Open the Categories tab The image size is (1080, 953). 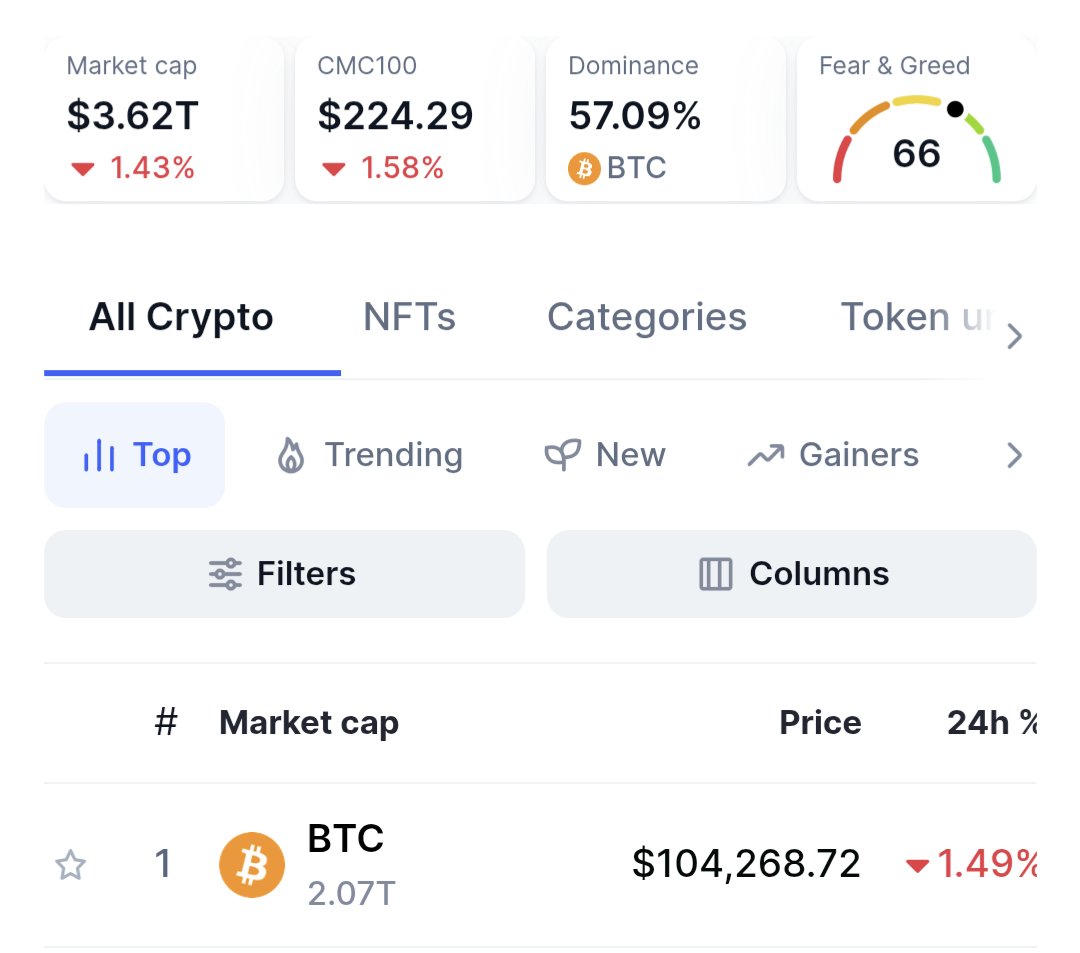[x=647, y=317]
